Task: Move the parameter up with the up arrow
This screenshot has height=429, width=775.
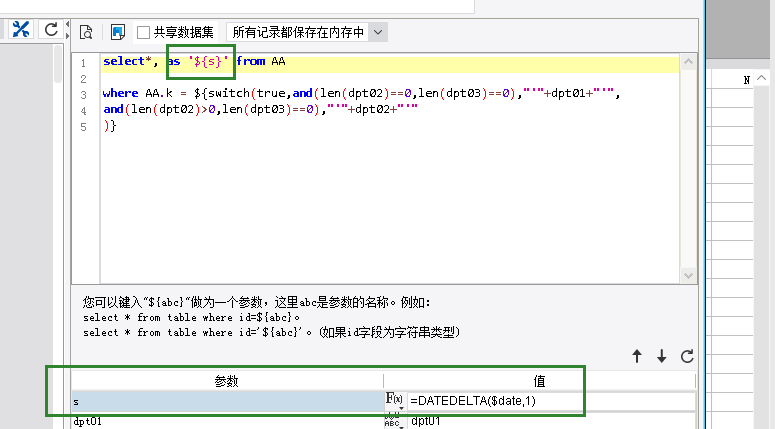Action: pos(637,356)
